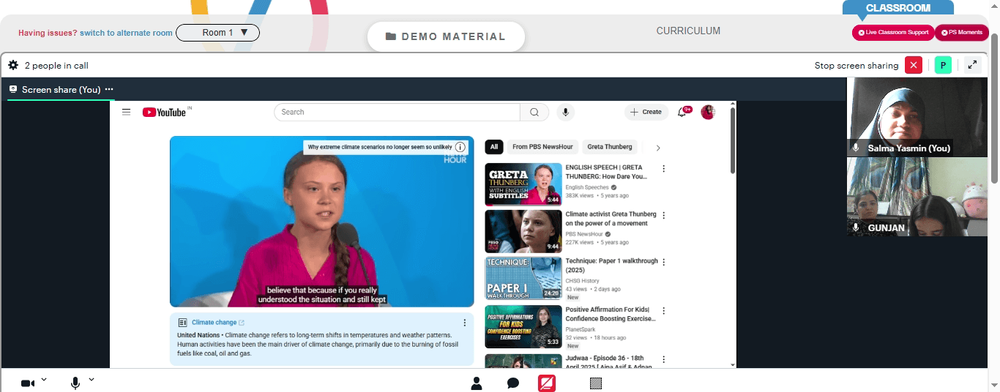Click the gray square icon in bottom bar
This screenshot has width=1000, height=392.
596,383
